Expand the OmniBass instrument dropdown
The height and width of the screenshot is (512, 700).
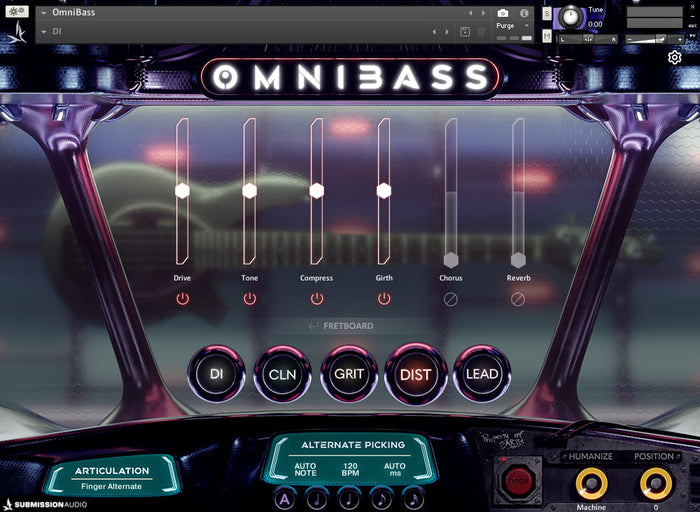43,13
